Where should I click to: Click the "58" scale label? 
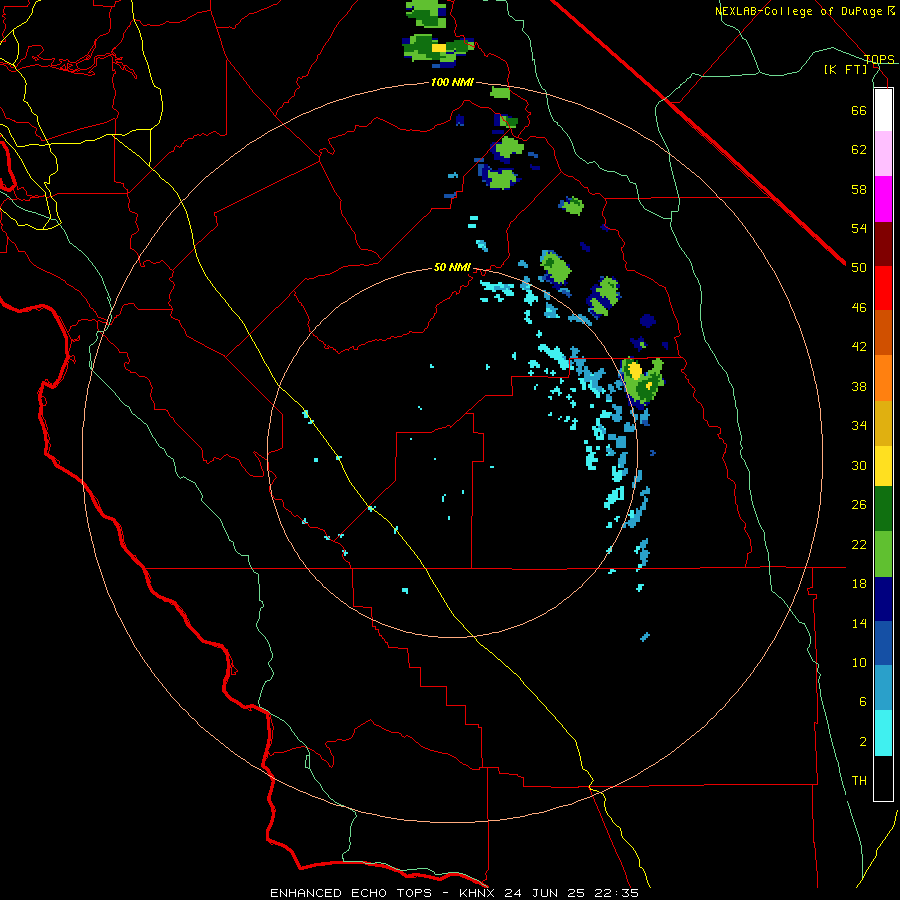[x=859, y=189]
